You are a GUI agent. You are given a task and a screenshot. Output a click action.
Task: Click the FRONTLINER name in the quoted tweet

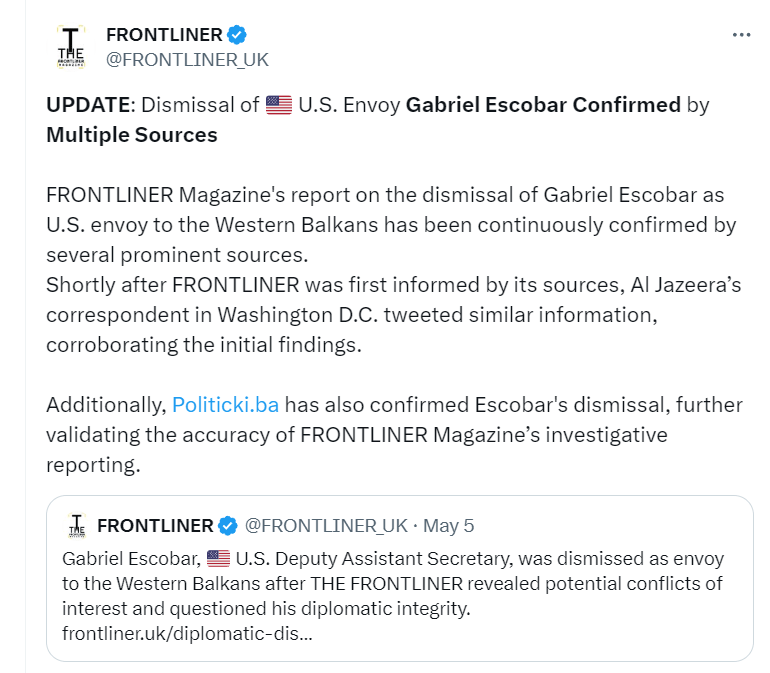[155, 526]
